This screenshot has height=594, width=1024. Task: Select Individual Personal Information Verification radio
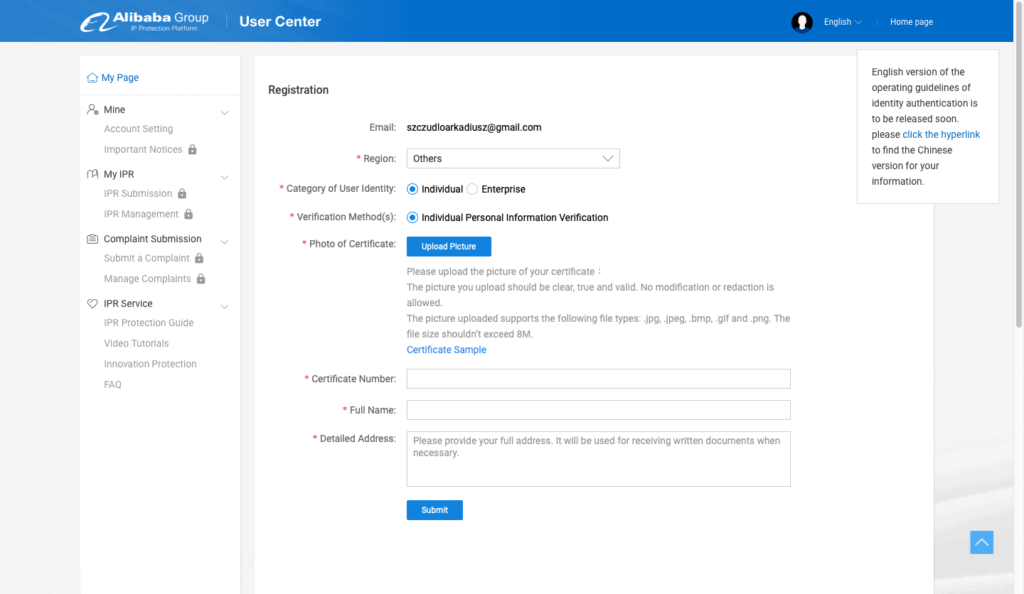coord(413,218)
